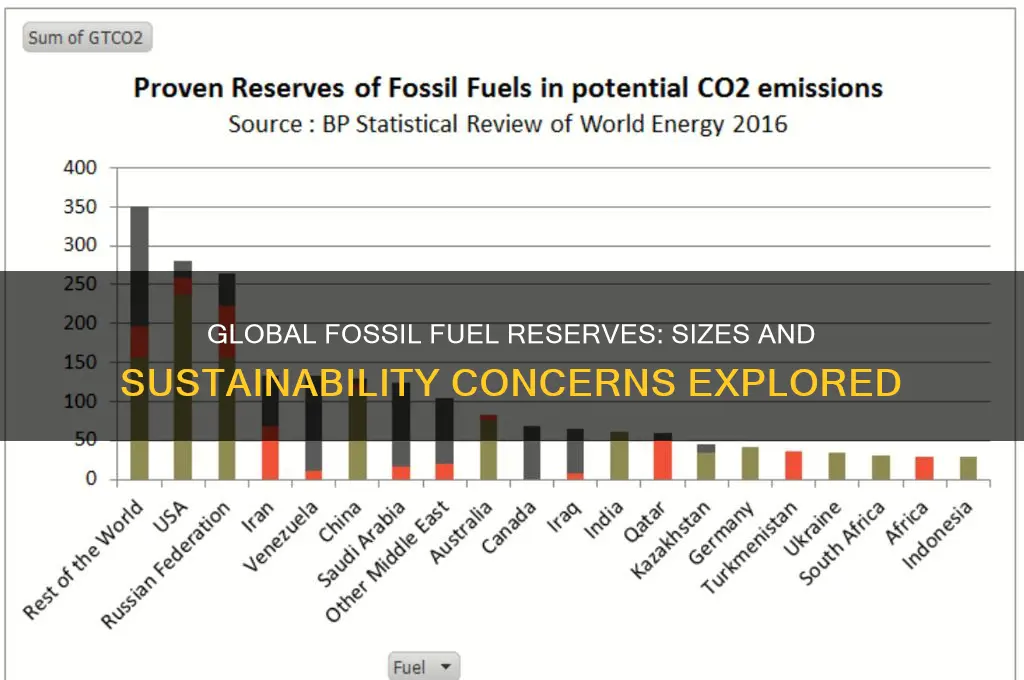
Task: Select the Ukraine axis label
Action: pos(812,528)
